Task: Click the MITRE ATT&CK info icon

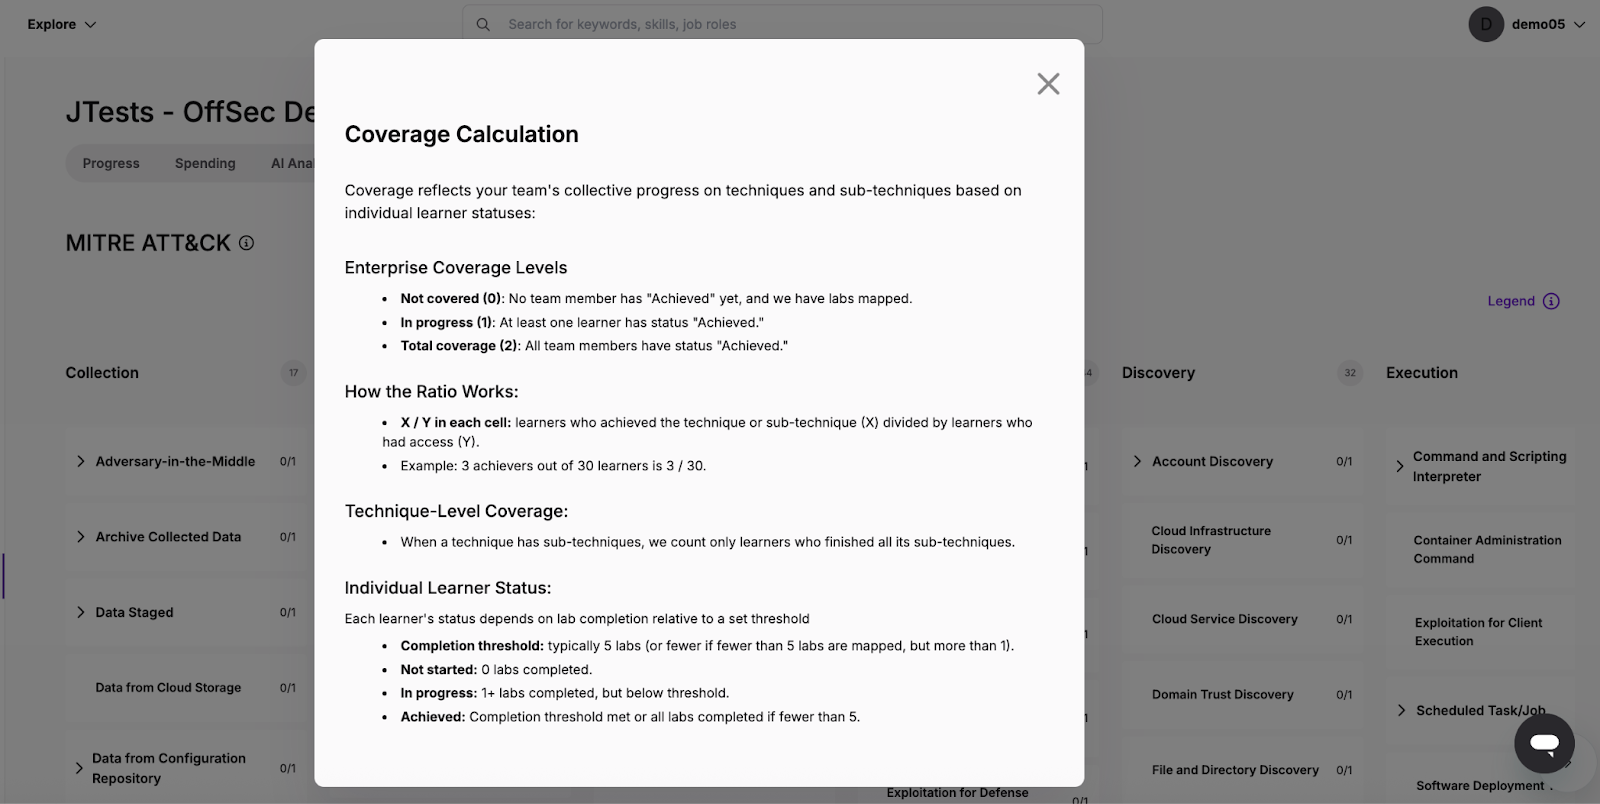Action: pos(246,243)
